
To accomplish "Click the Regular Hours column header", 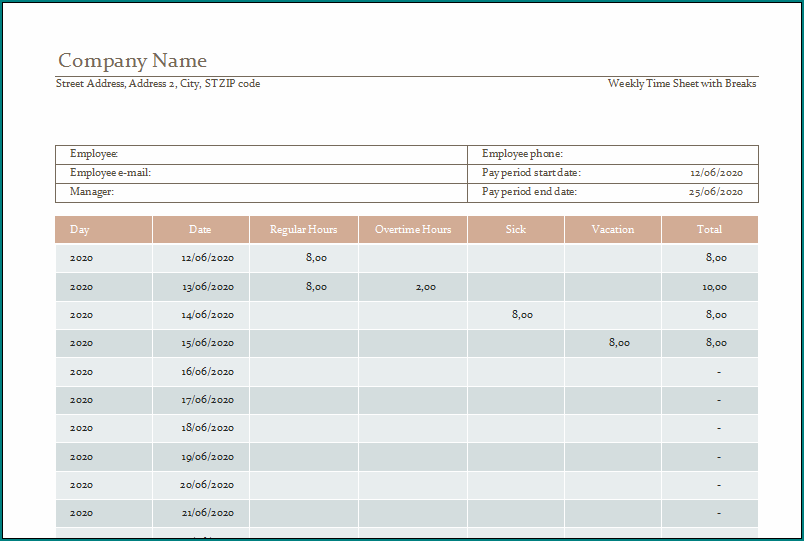I will [304, 229].
